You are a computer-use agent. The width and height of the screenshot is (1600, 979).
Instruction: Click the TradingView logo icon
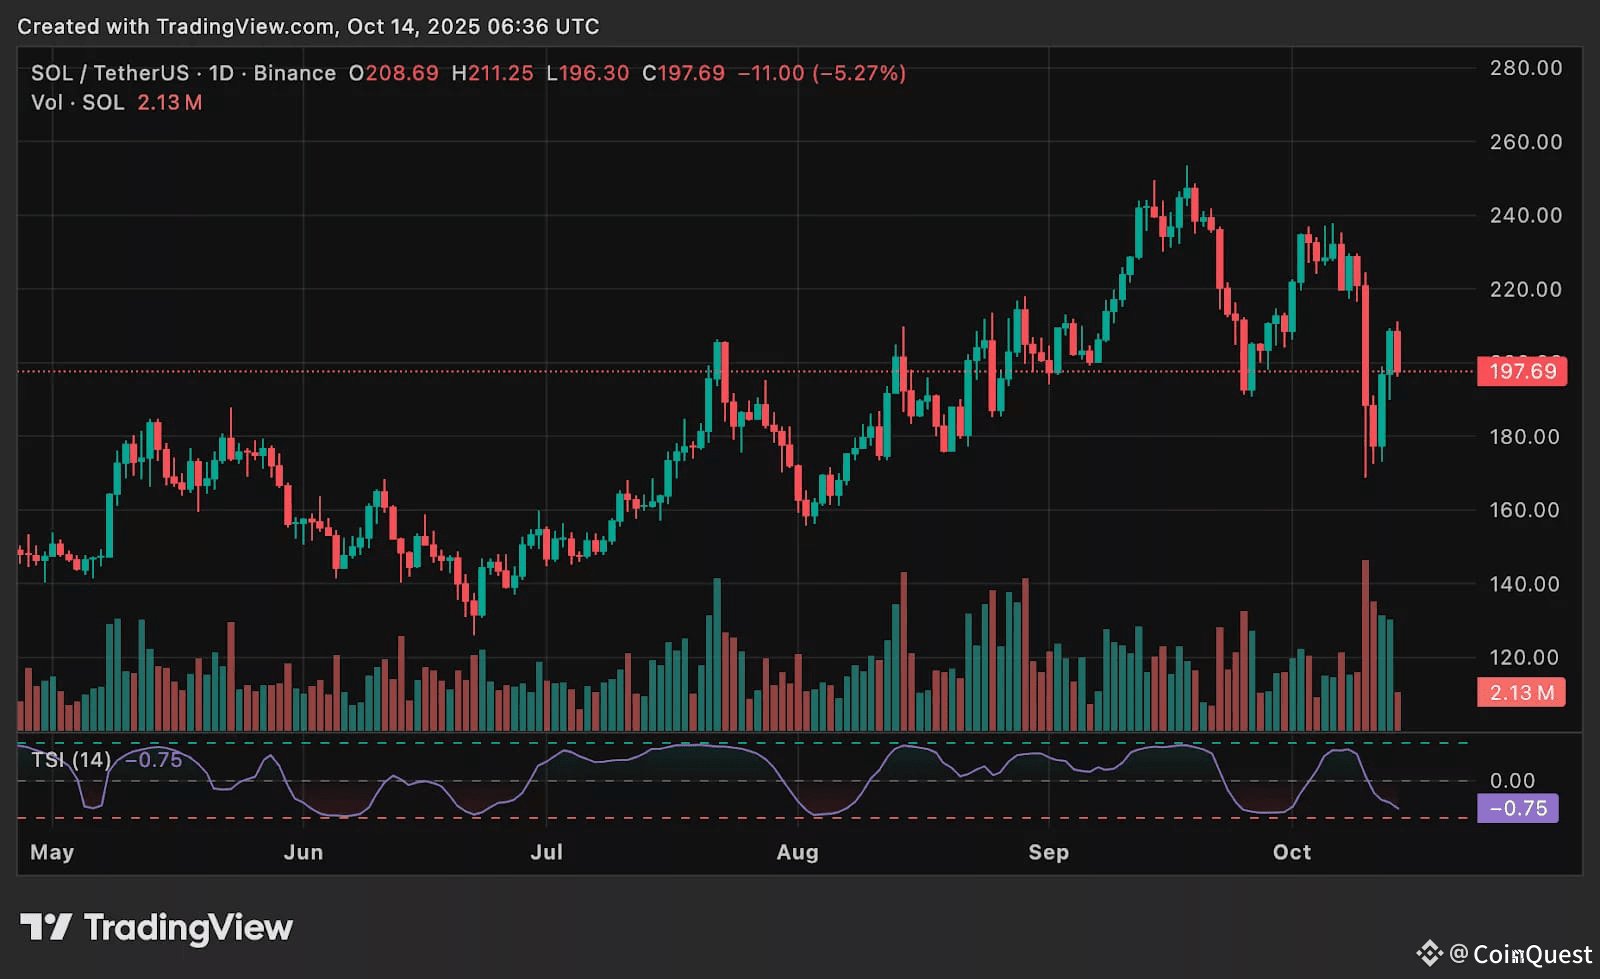[x=45, y=927]
